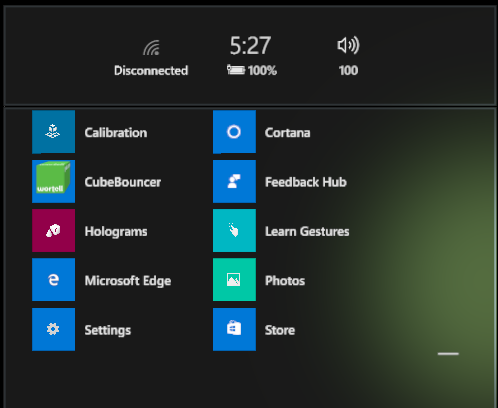The height and width of the screenshot is (408, 498).
Task: Select the Cortana label
Action: (x=287, y=133)
